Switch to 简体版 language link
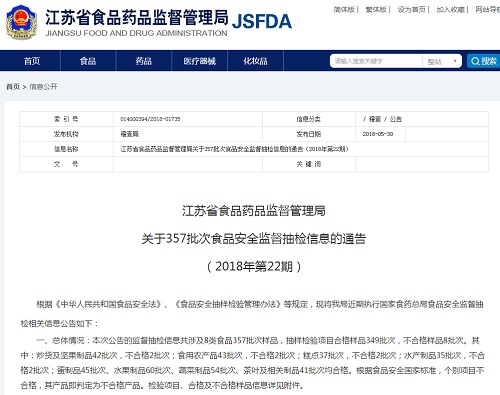Screen dimensions: 500x395 [344, 10]
